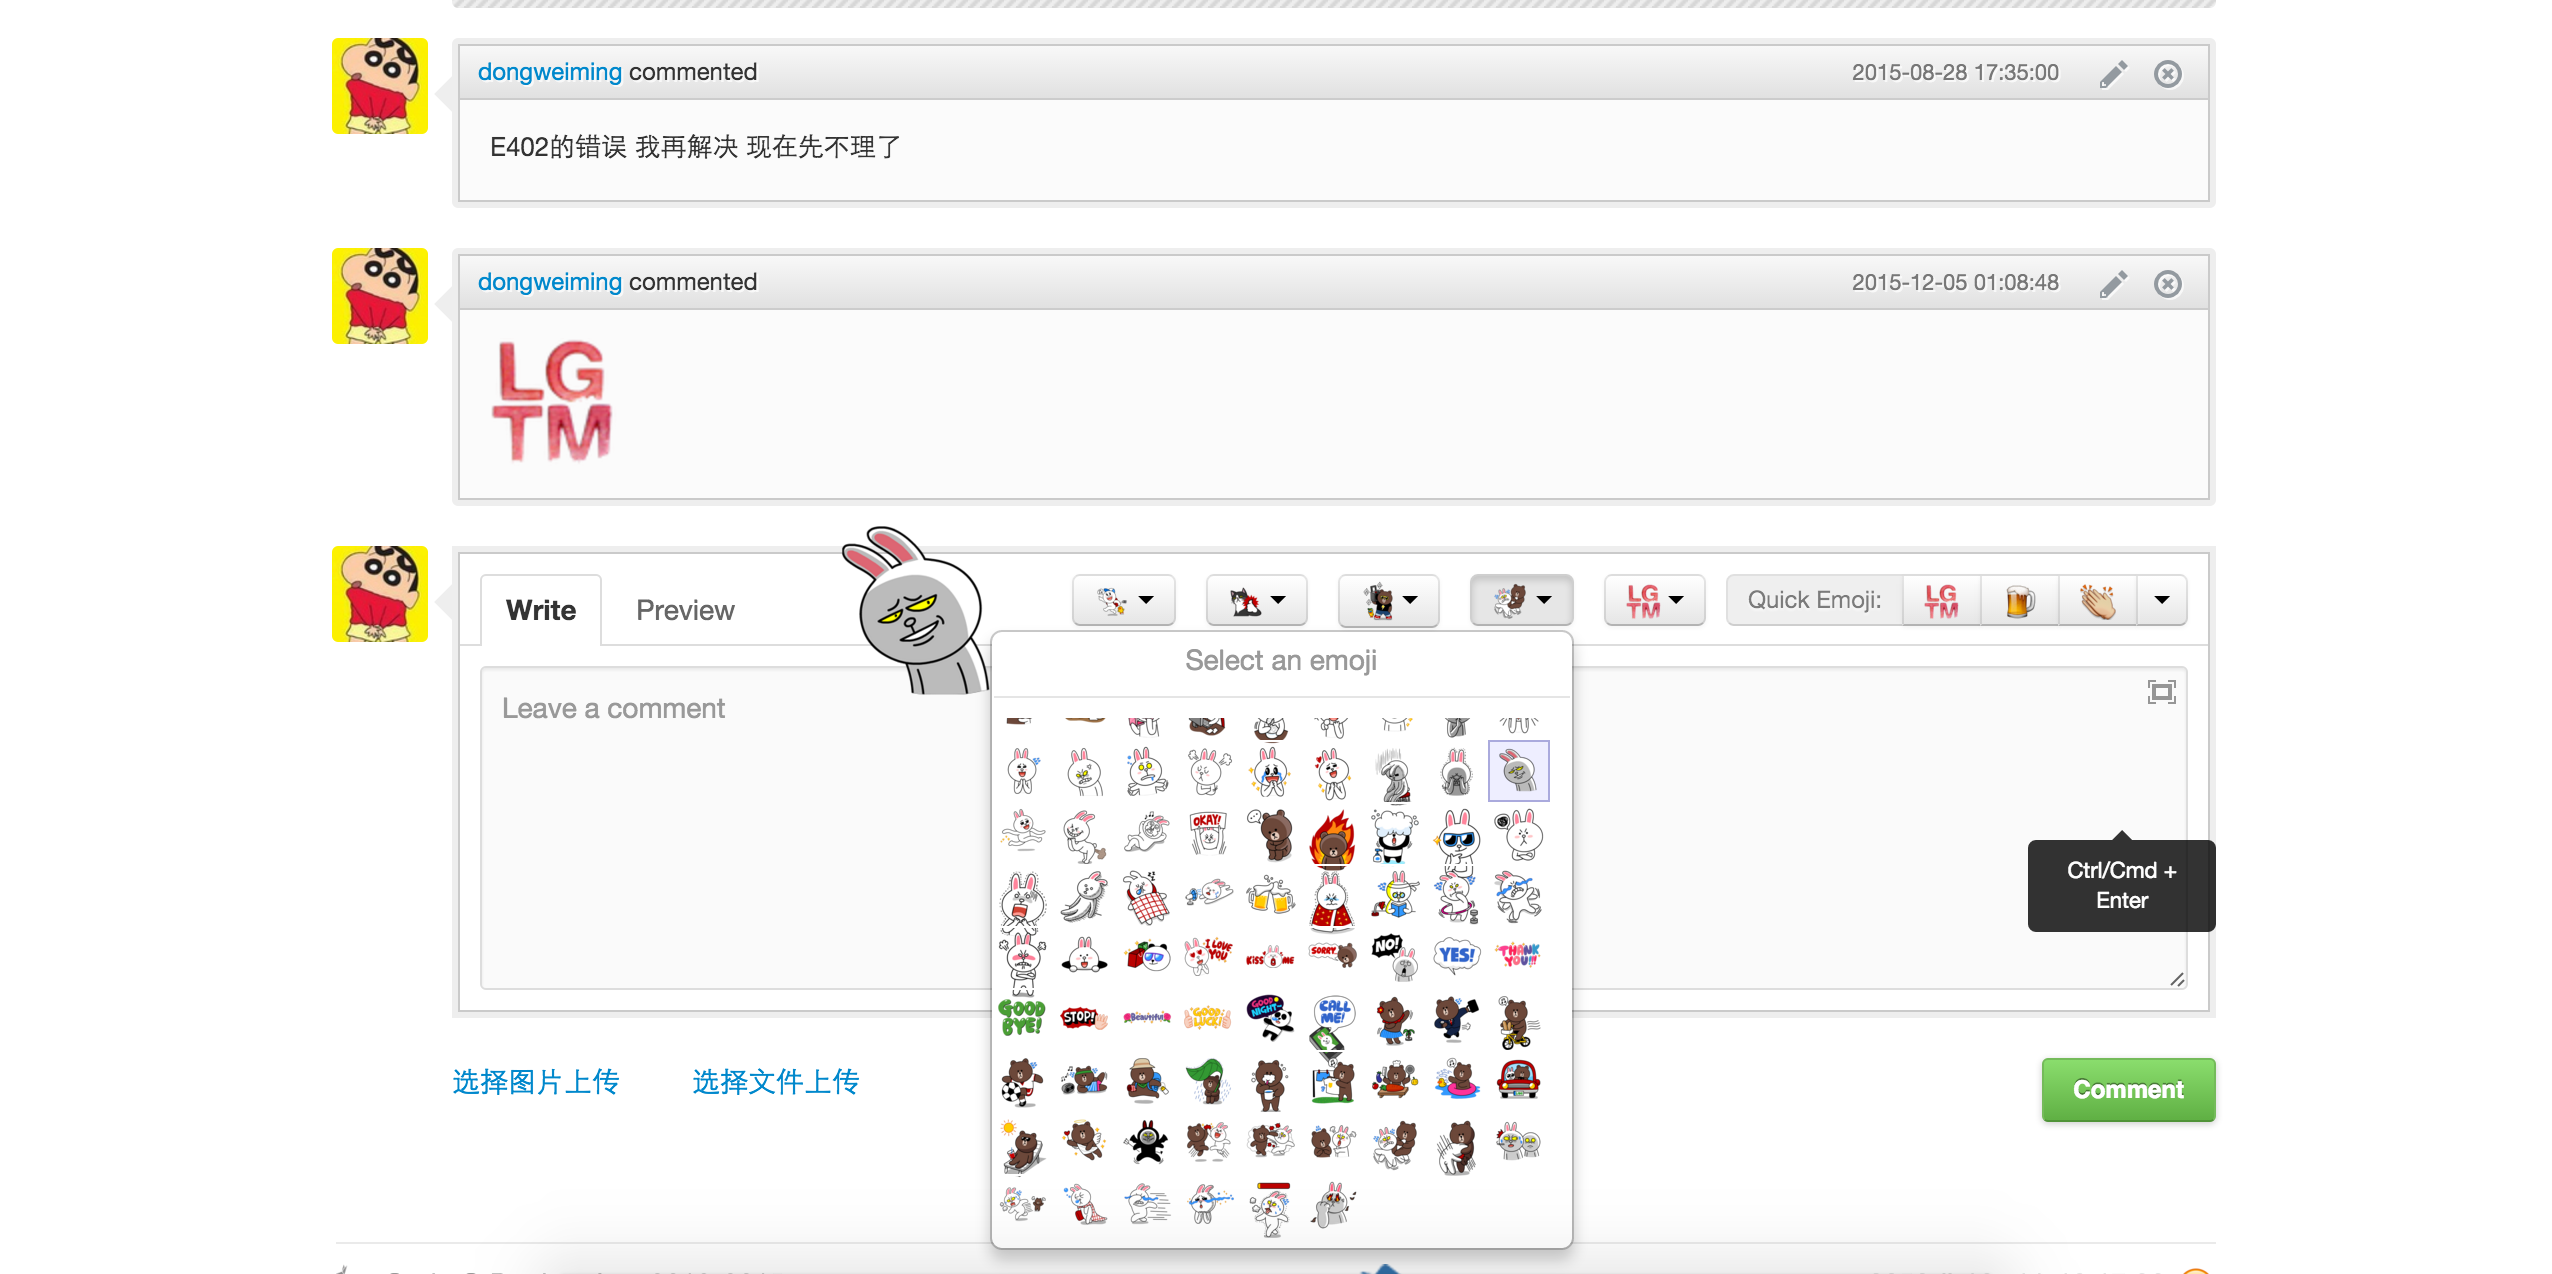Screen dimensions: 2552x1274
Task: Delete the 2015-12-05 01:08:48 comment
Action: tap(2167, 284)
